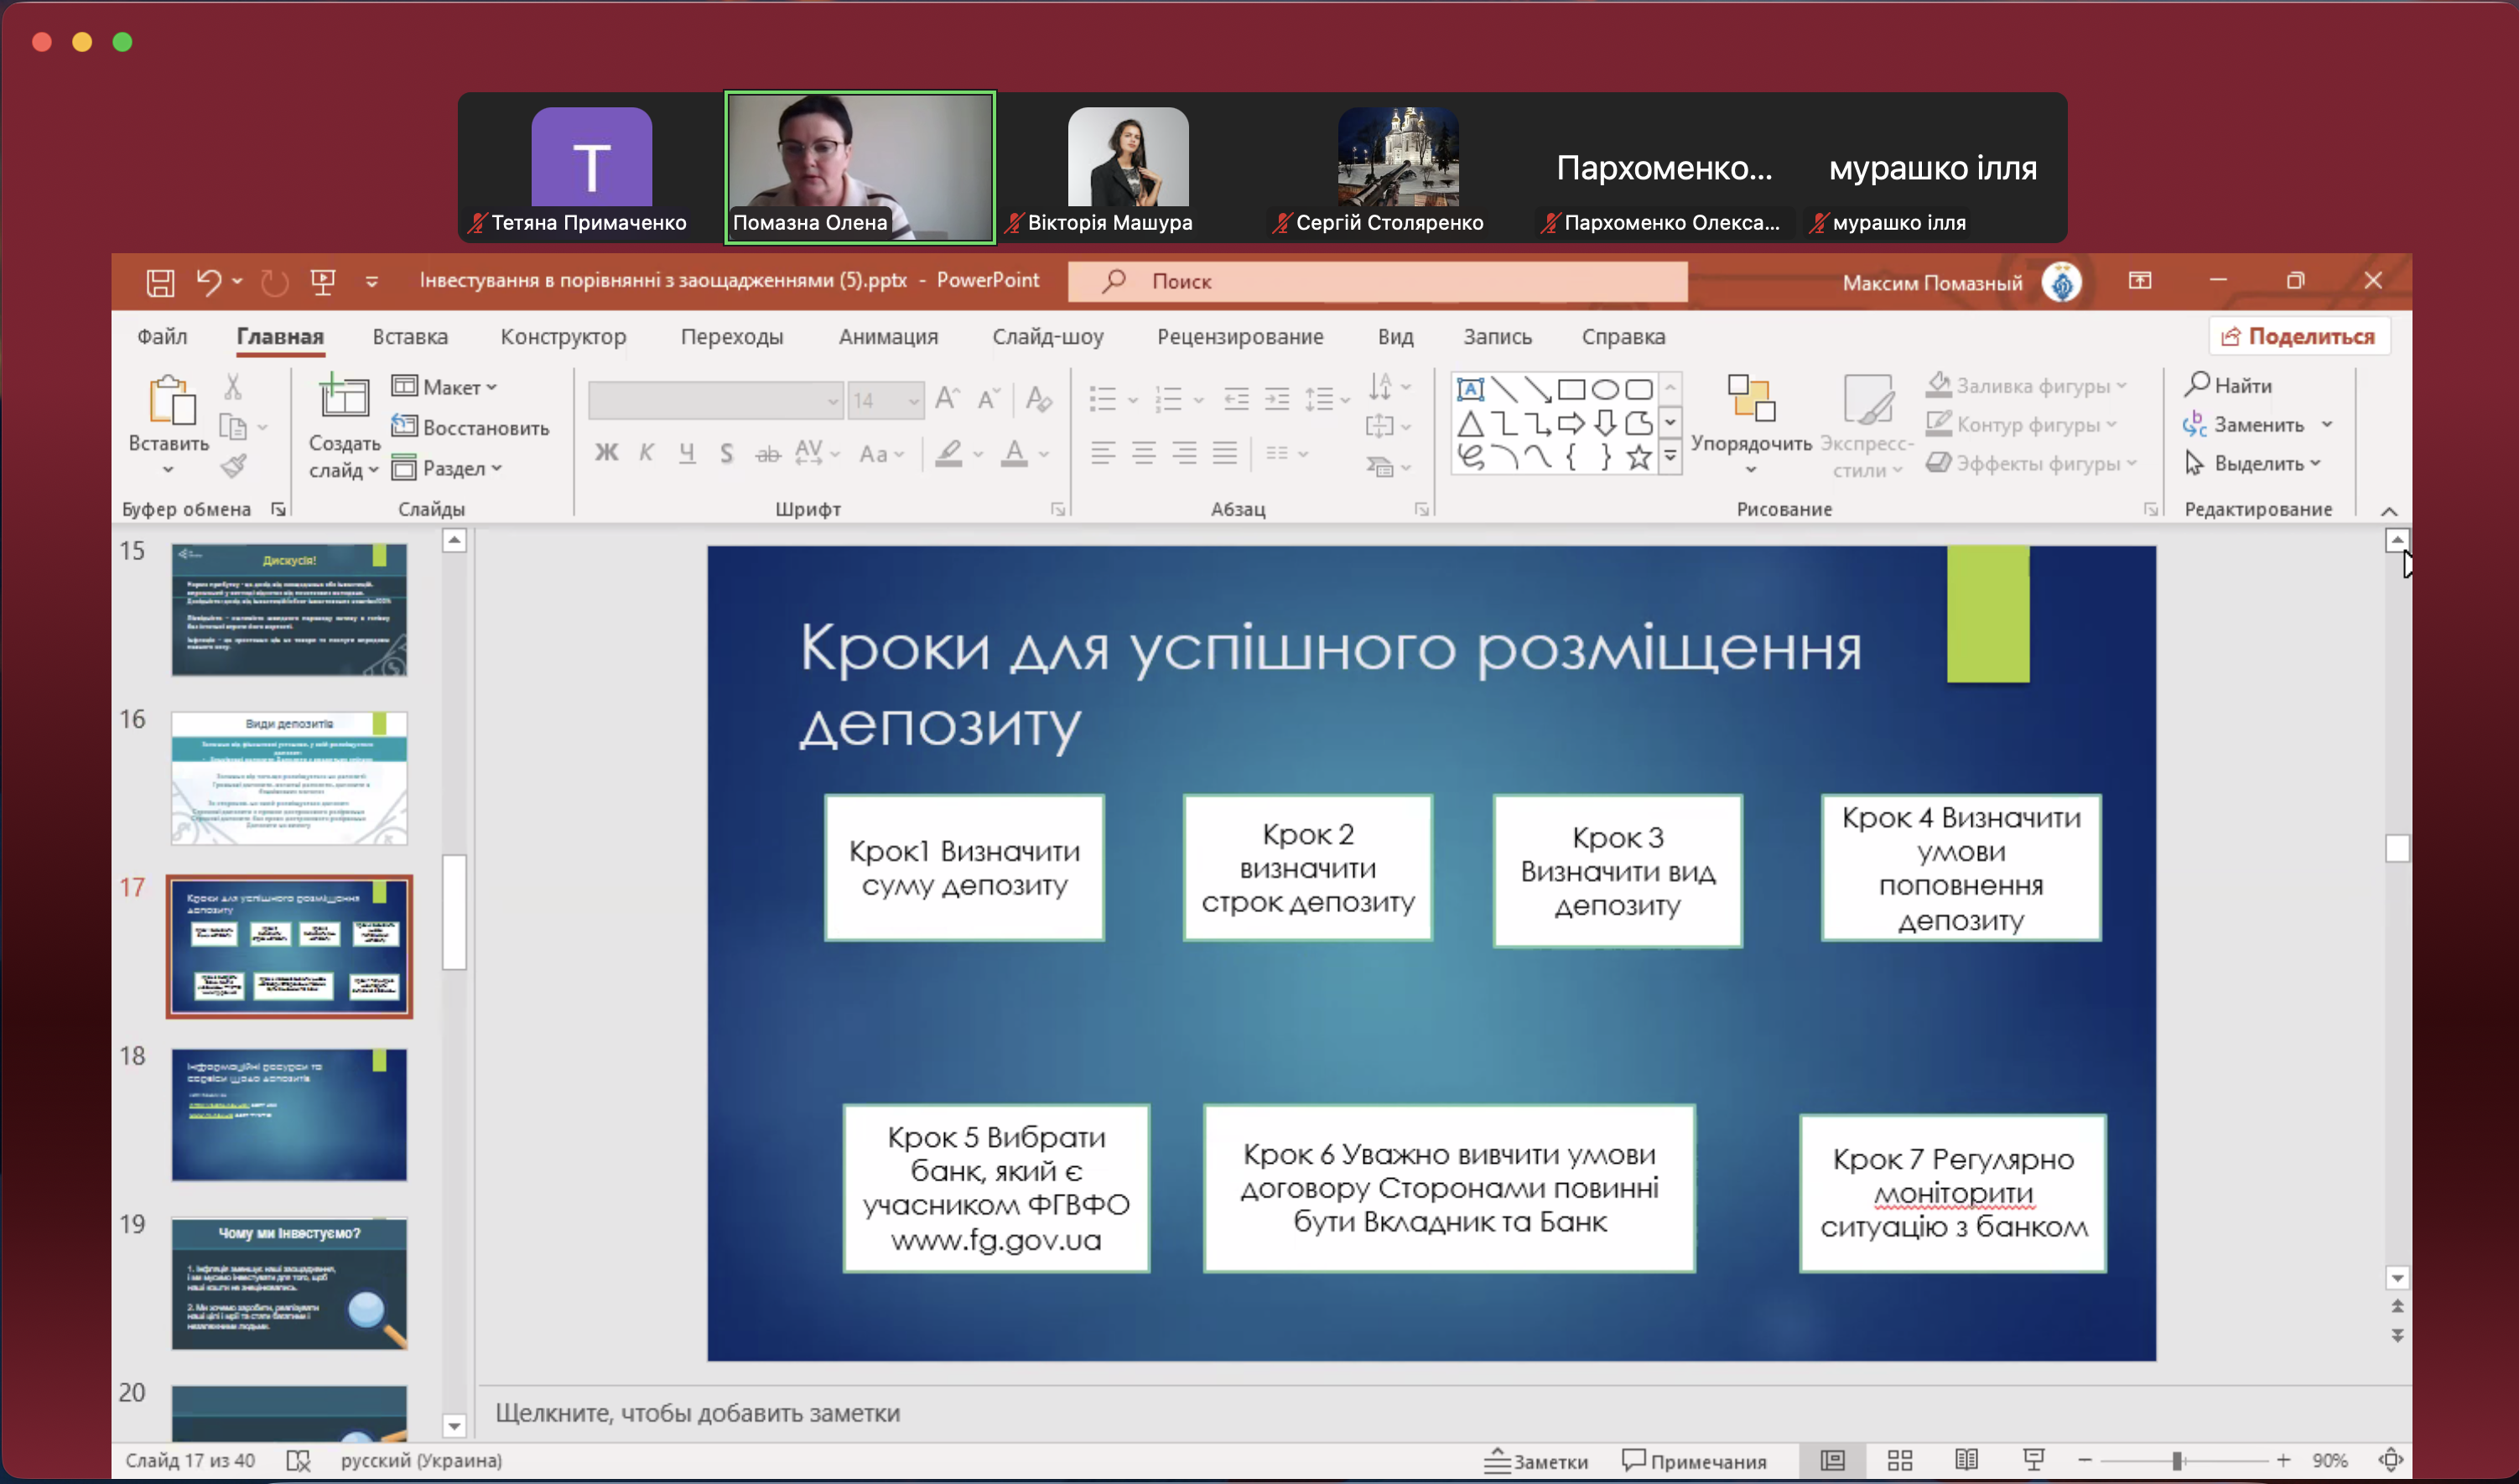
Task: Open the slide sorter view icon
Action: [1899, 1460]
